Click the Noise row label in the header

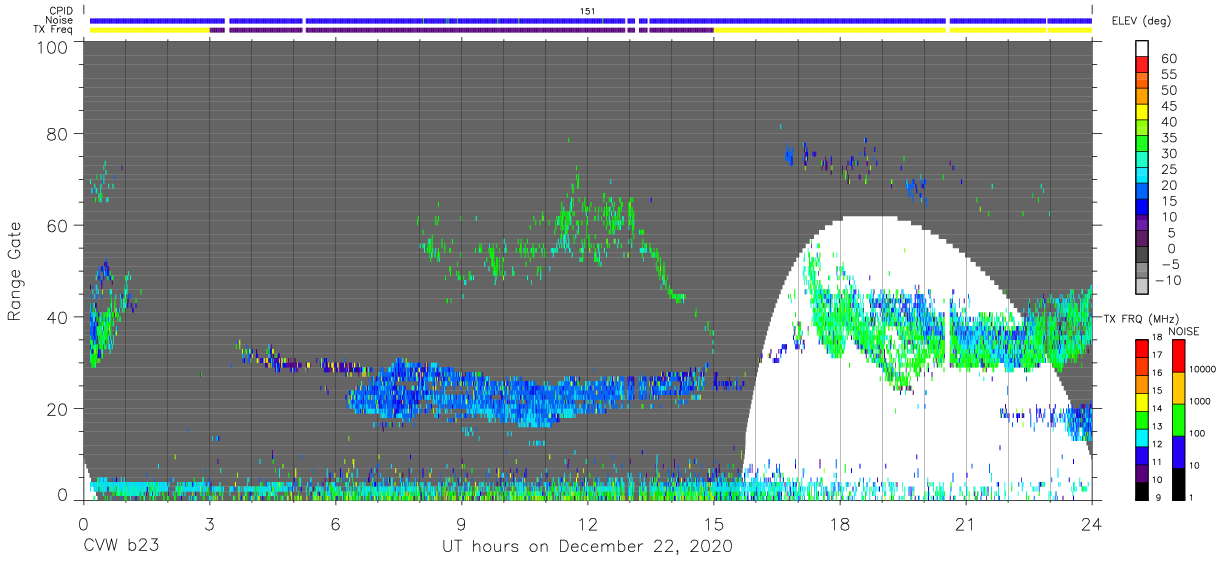tap(60, 20)
